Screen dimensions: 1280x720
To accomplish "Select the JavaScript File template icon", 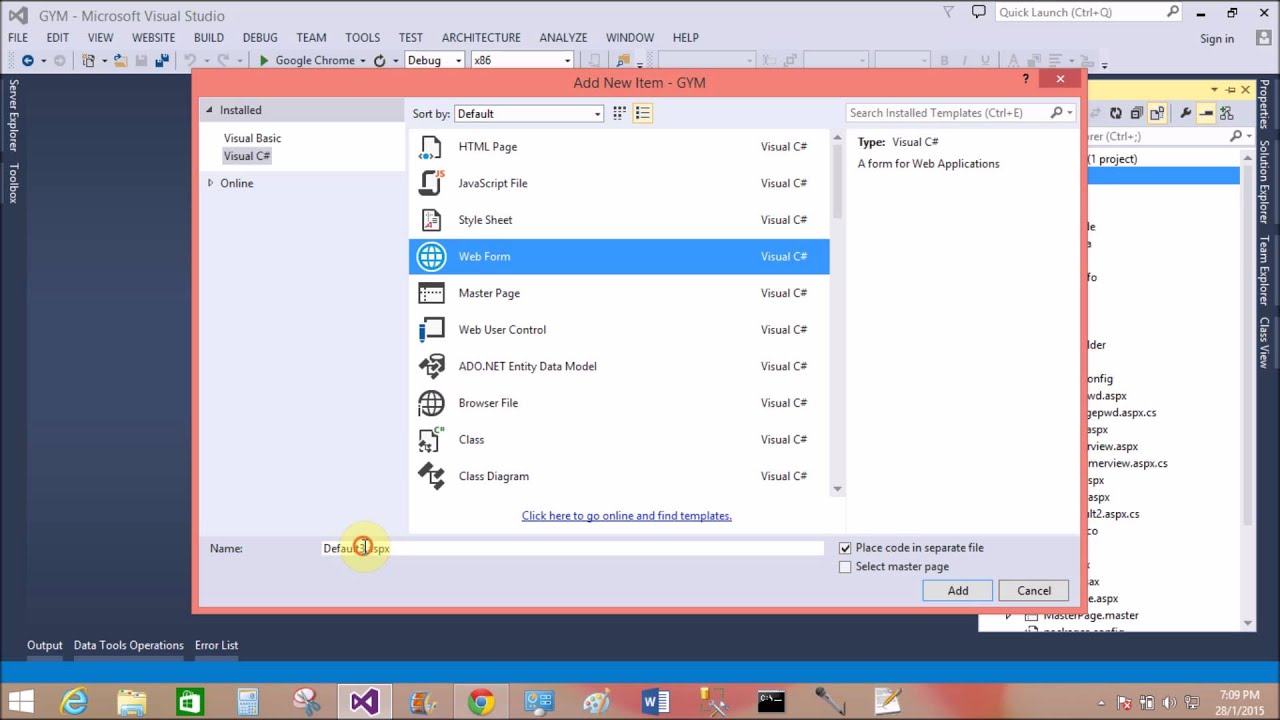I will (431, 183).
